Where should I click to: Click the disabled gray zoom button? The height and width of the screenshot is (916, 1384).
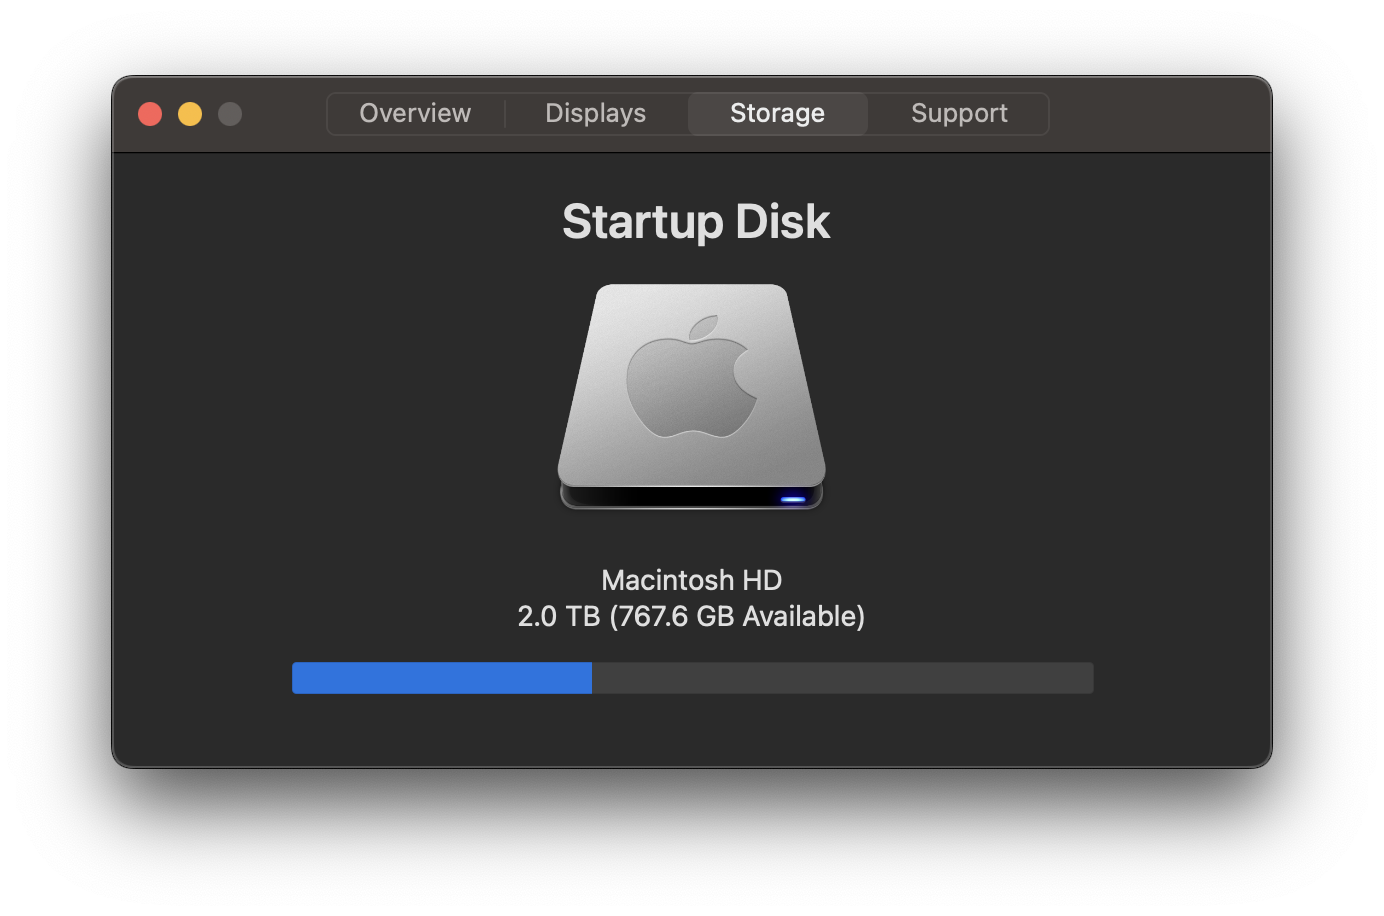[230, 114]
